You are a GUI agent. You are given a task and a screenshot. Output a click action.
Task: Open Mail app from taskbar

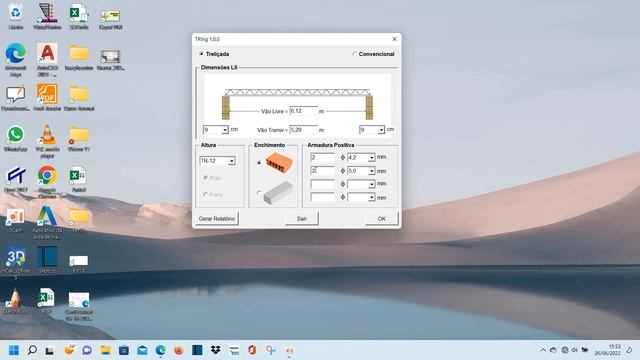pyautogui.click(x=142, y=350)
